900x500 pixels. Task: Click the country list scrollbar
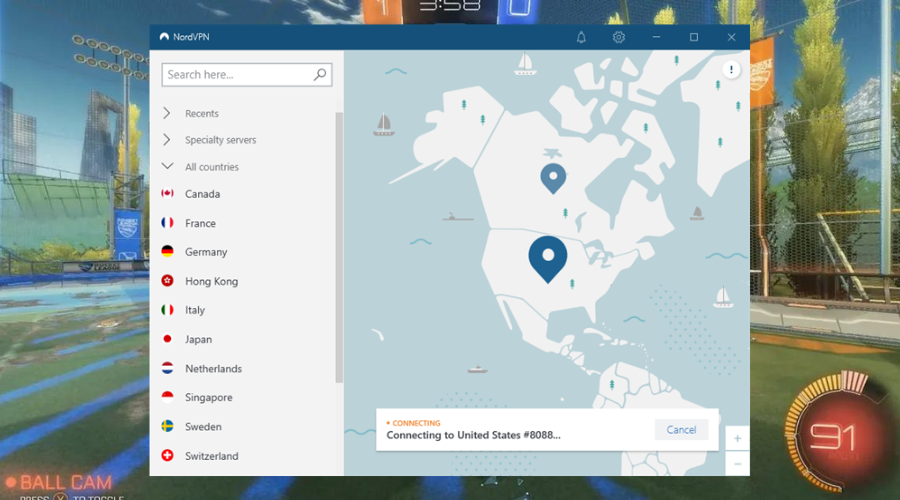pyautogui.click(x=339, y=247)
